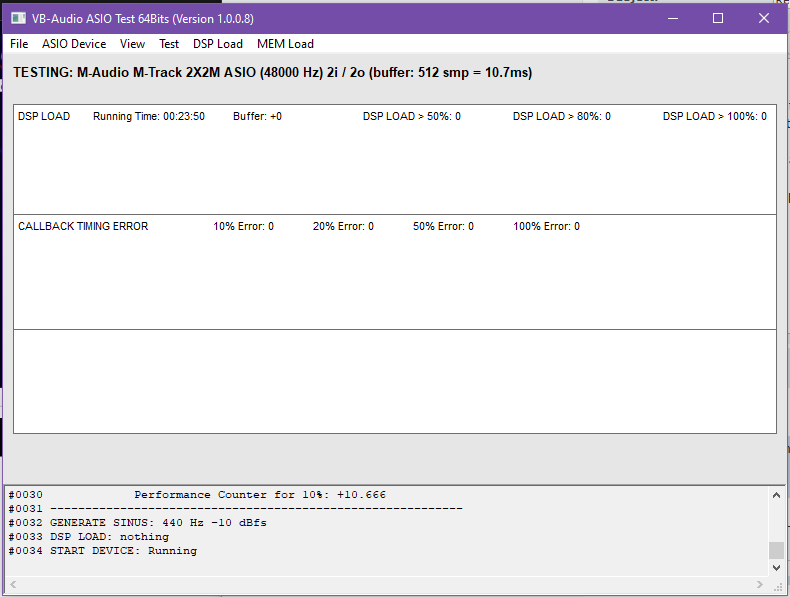This screenshot has width=790, height=597.
Task: Click the Buffer: +0 value
Action: coord(257,116)
